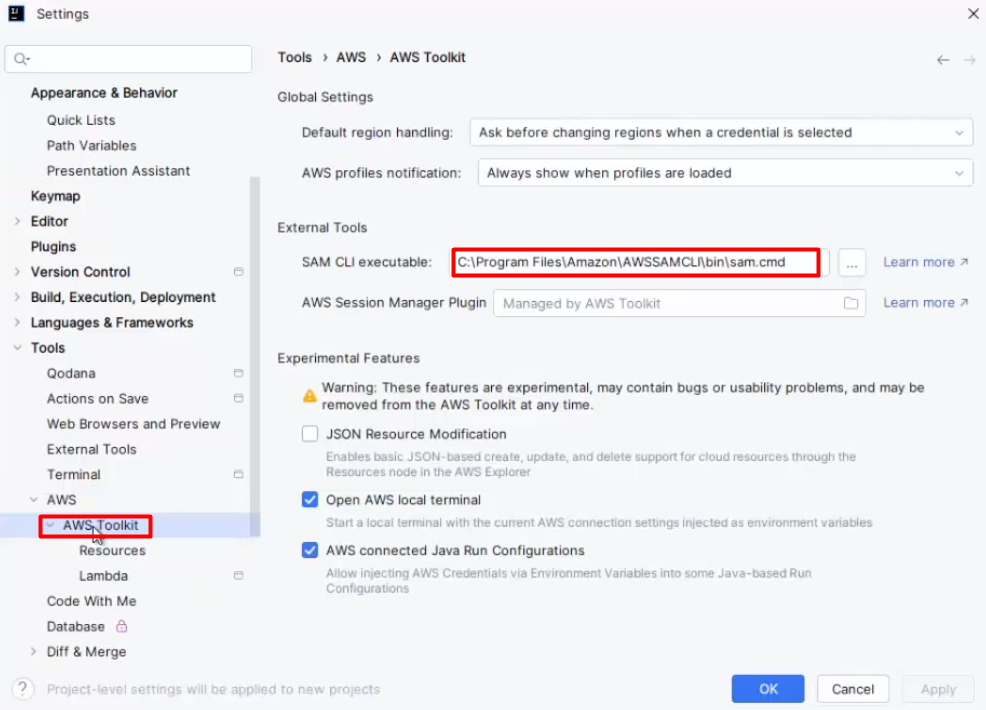This screenshot has height=710, width=986.
Task: Click project-level icon next to Version Control
Action: 238,272
